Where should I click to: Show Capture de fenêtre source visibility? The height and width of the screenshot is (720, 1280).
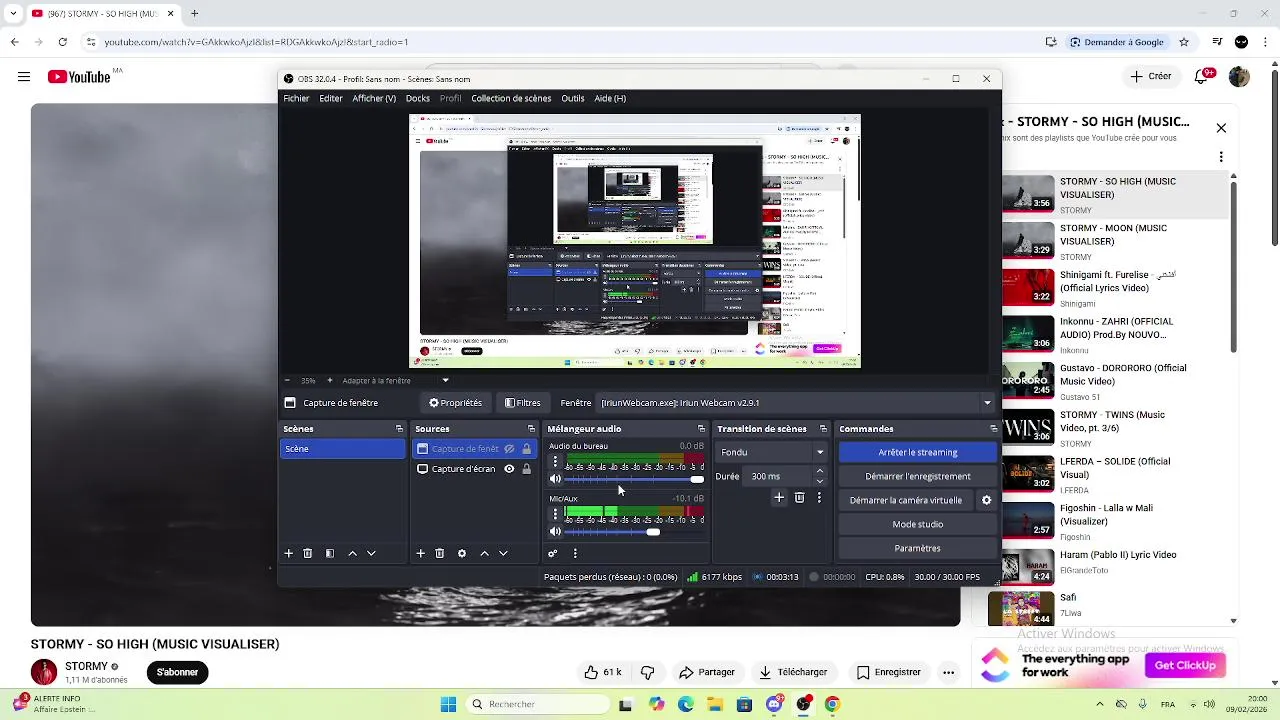pyautogui.click(x=509, y=449)
